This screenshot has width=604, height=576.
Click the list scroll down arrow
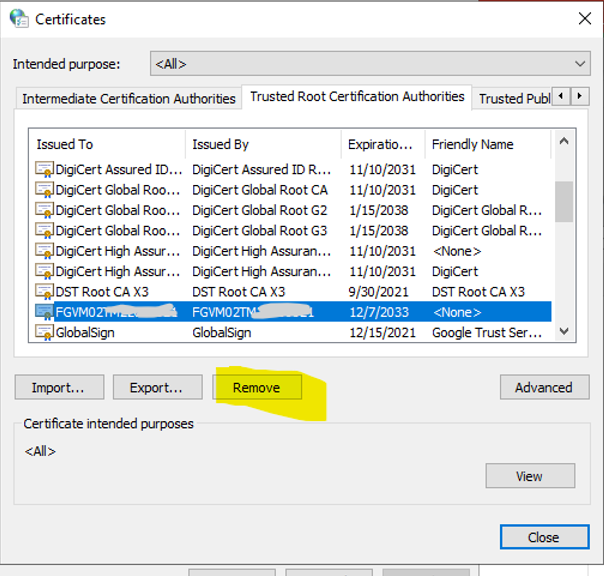point(564,331)
